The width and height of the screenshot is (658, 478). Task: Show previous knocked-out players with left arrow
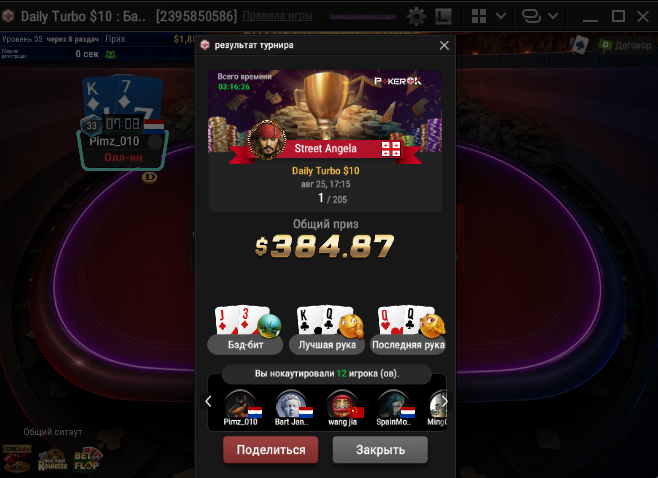pos(209,402)
